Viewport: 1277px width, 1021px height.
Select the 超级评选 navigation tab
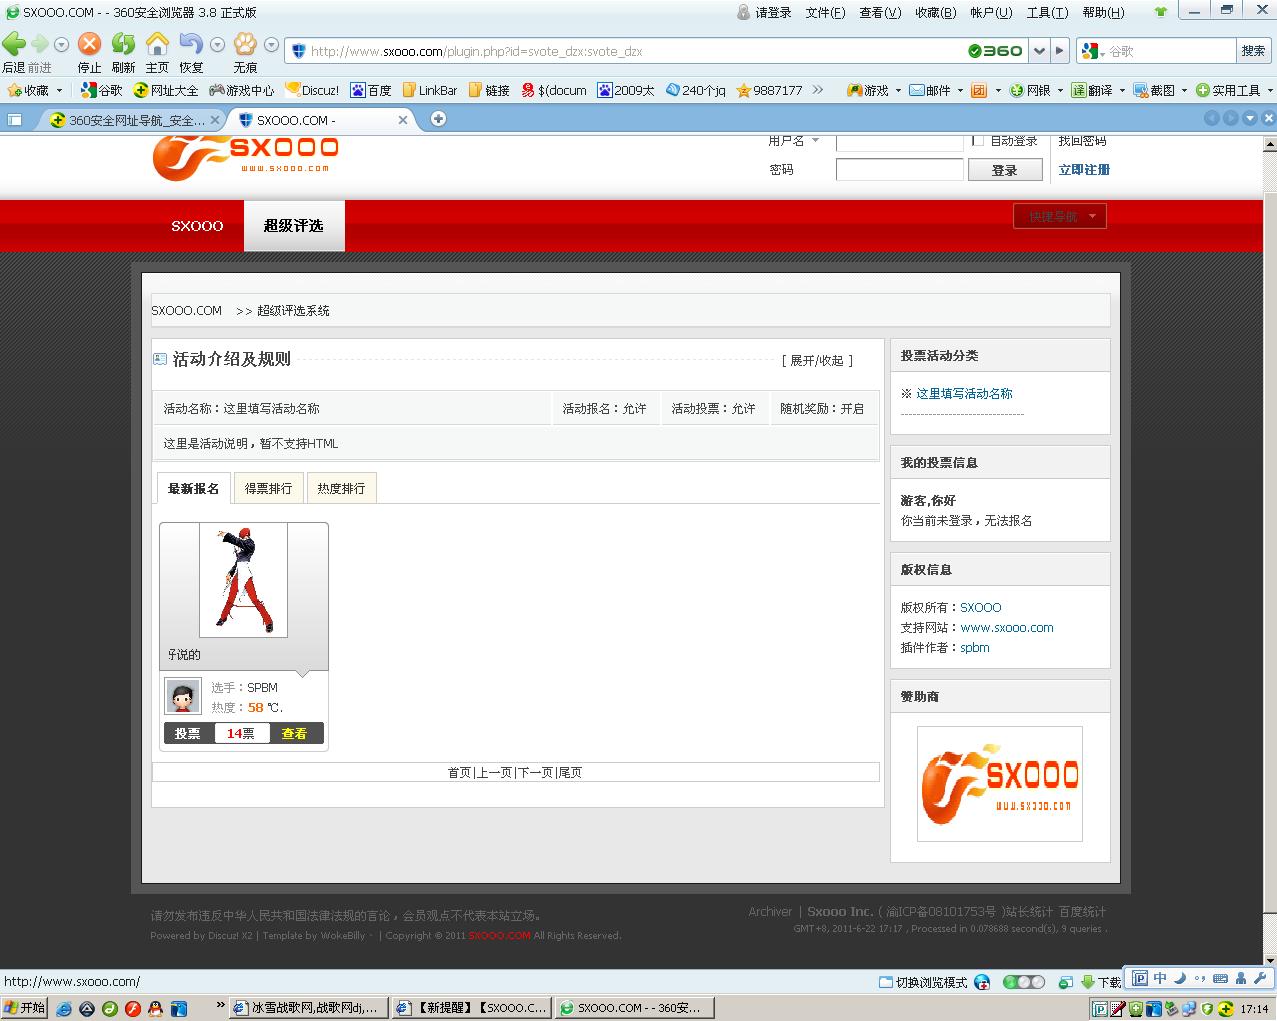click(x=293, y=226)
